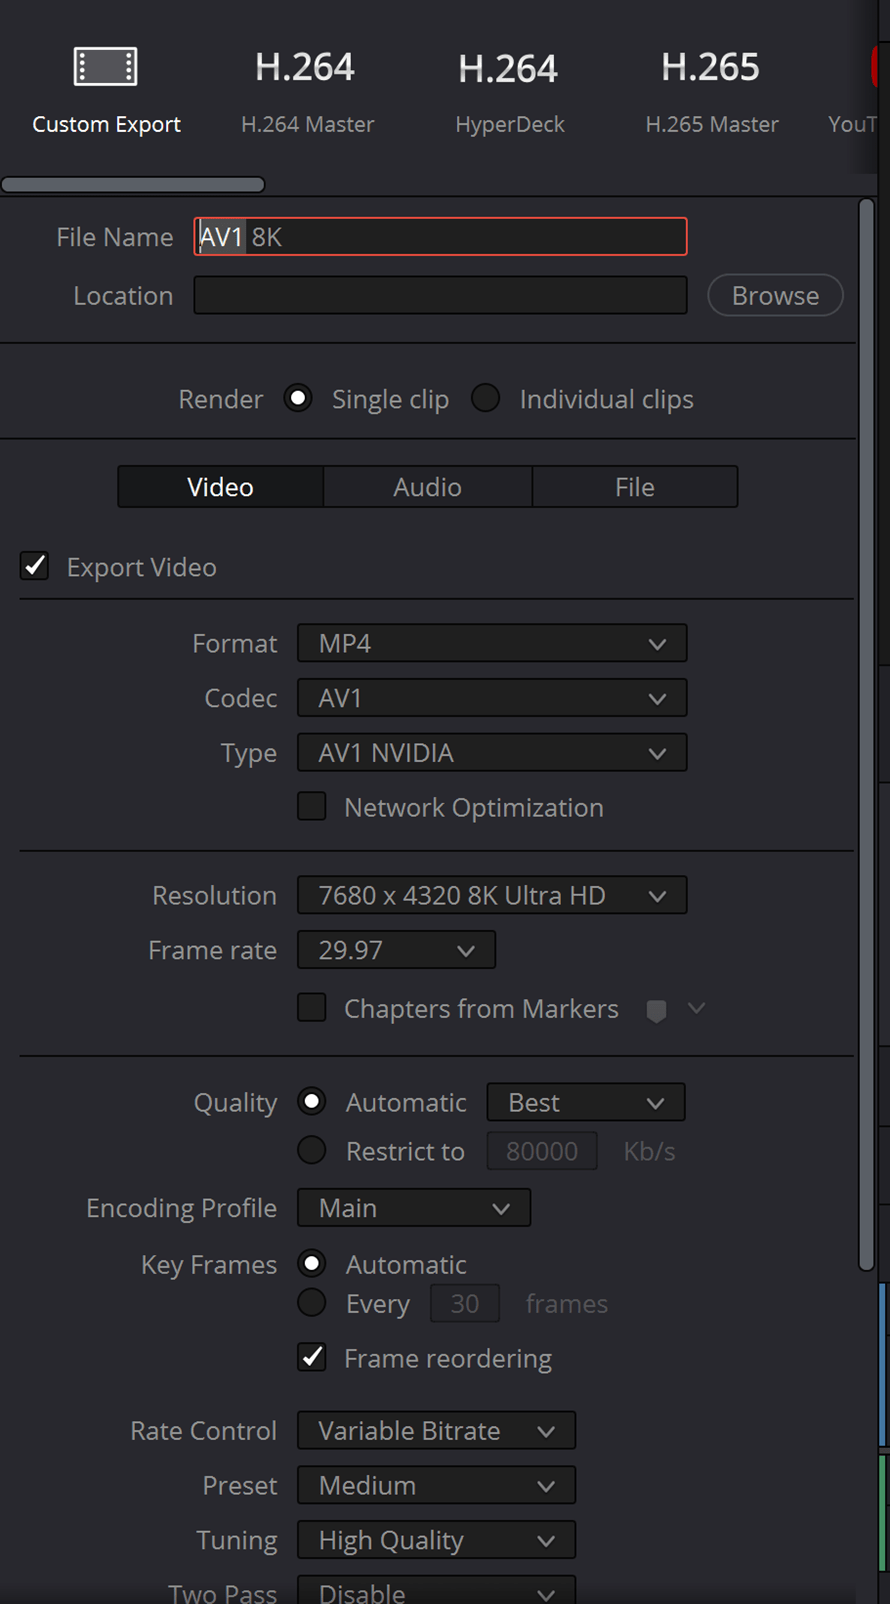Open the Codec dropdown showing AV1
This screenshot has width=890, height=1604.
click(492, 698)
